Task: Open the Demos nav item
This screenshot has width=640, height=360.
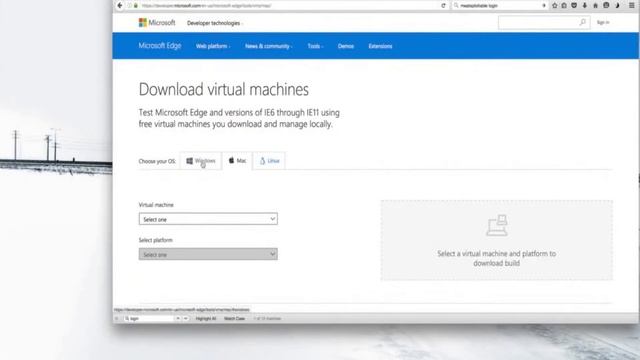Action: pyautogui.click(x=346, y=46)
